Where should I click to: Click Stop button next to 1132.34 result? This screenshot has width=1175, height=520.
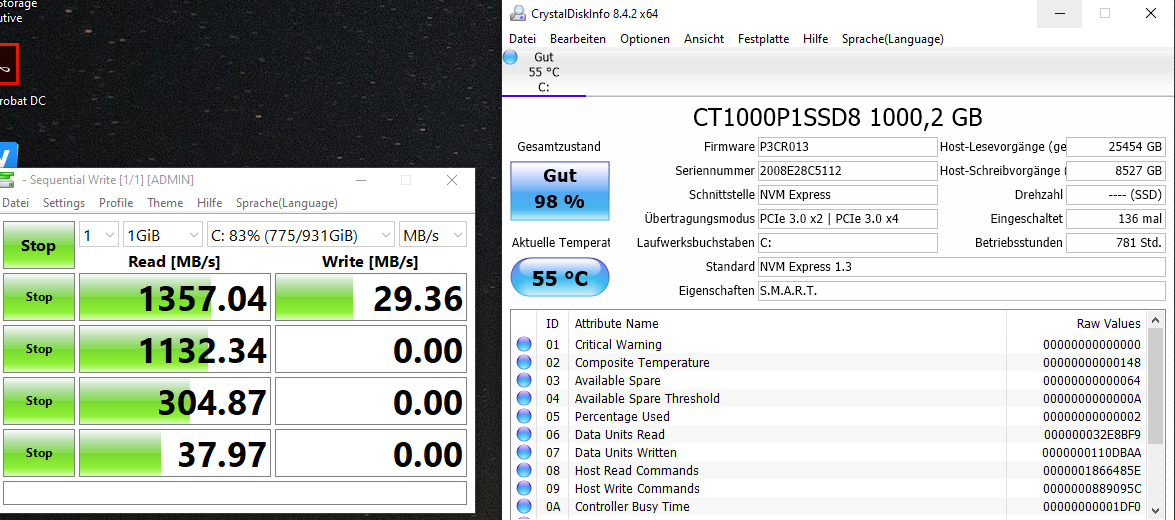(x=38, y=348)
